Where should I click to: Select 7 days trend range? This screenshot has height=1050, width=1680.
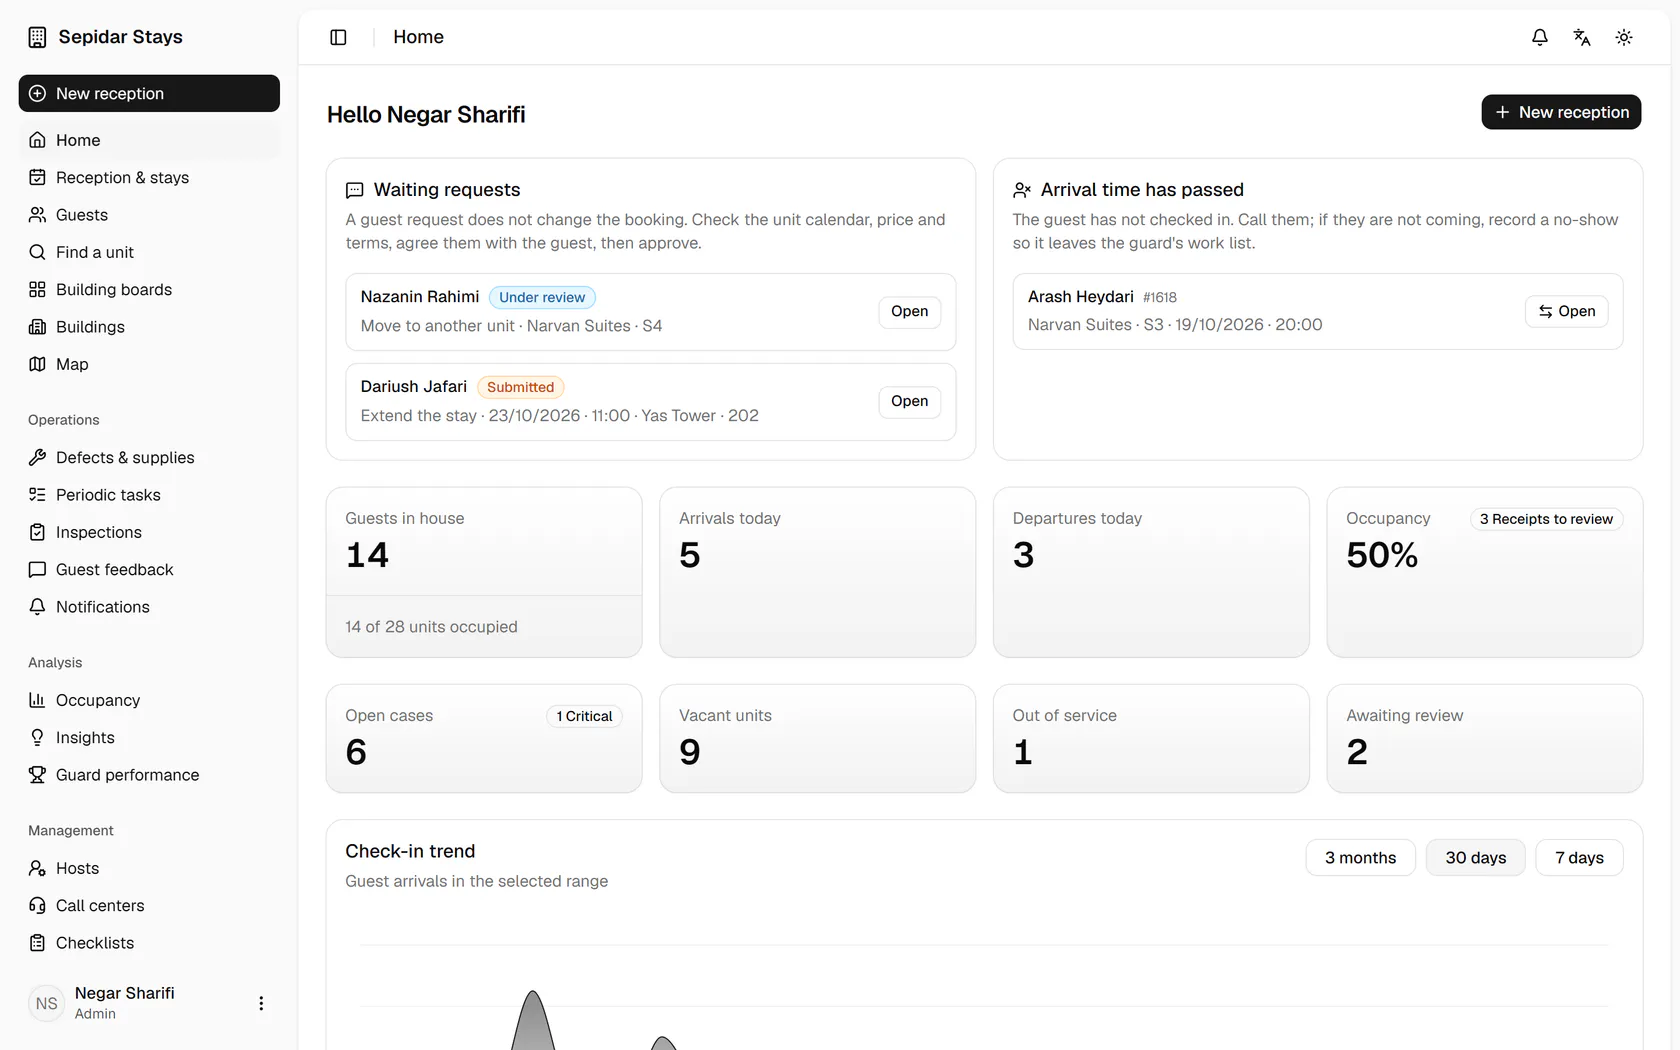1579,858
